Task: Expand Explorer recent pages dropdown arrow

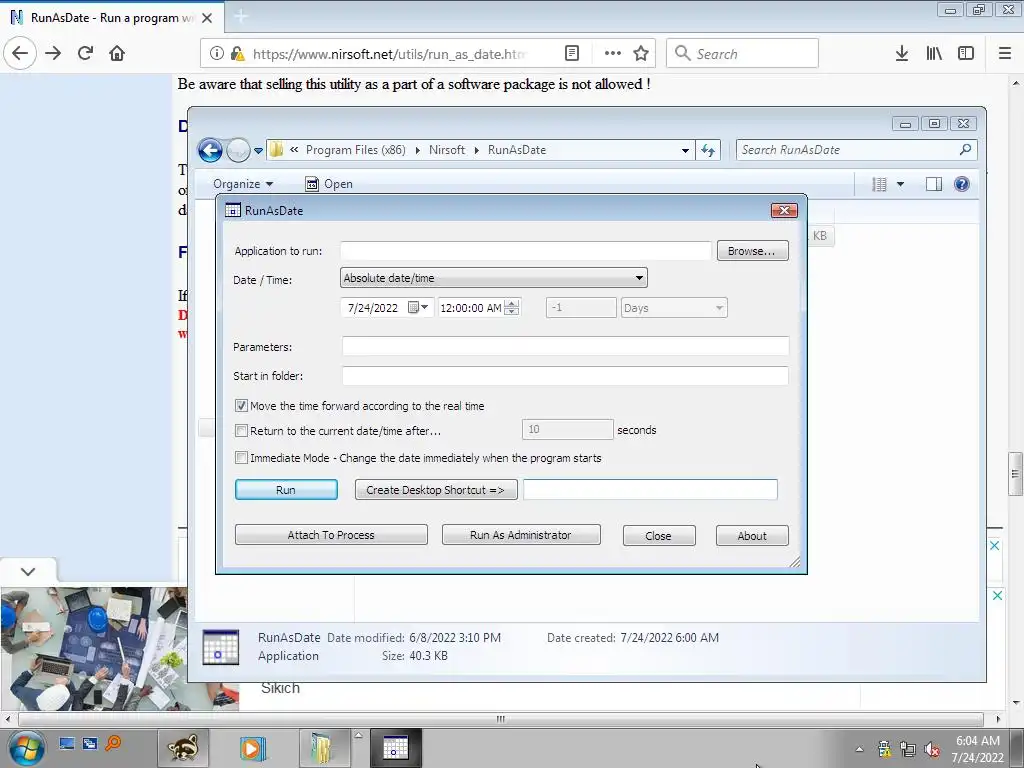Action: coord(259,151)
